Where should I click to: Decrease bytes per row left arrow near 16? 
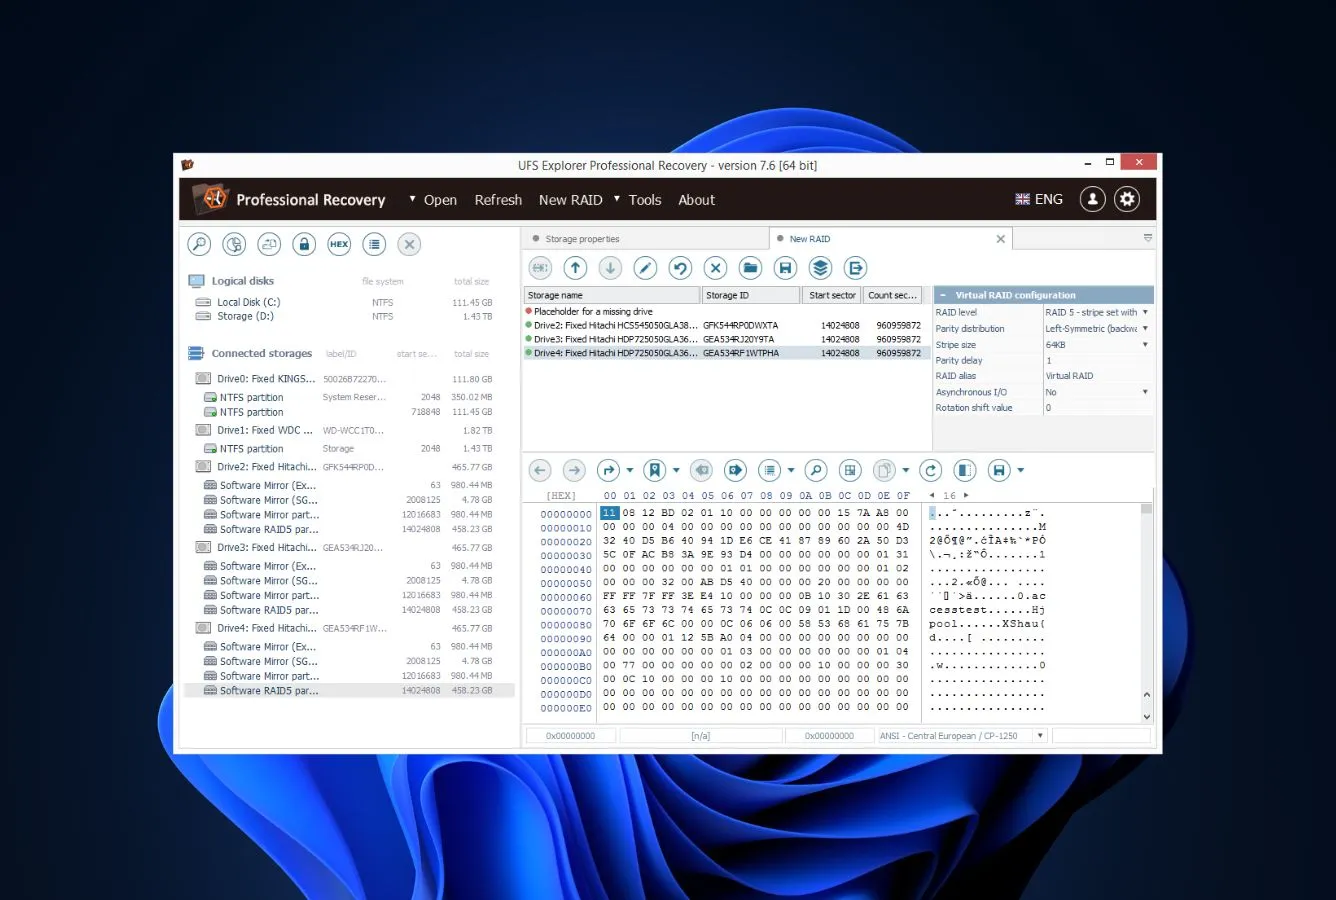click(x=932, y=495)
